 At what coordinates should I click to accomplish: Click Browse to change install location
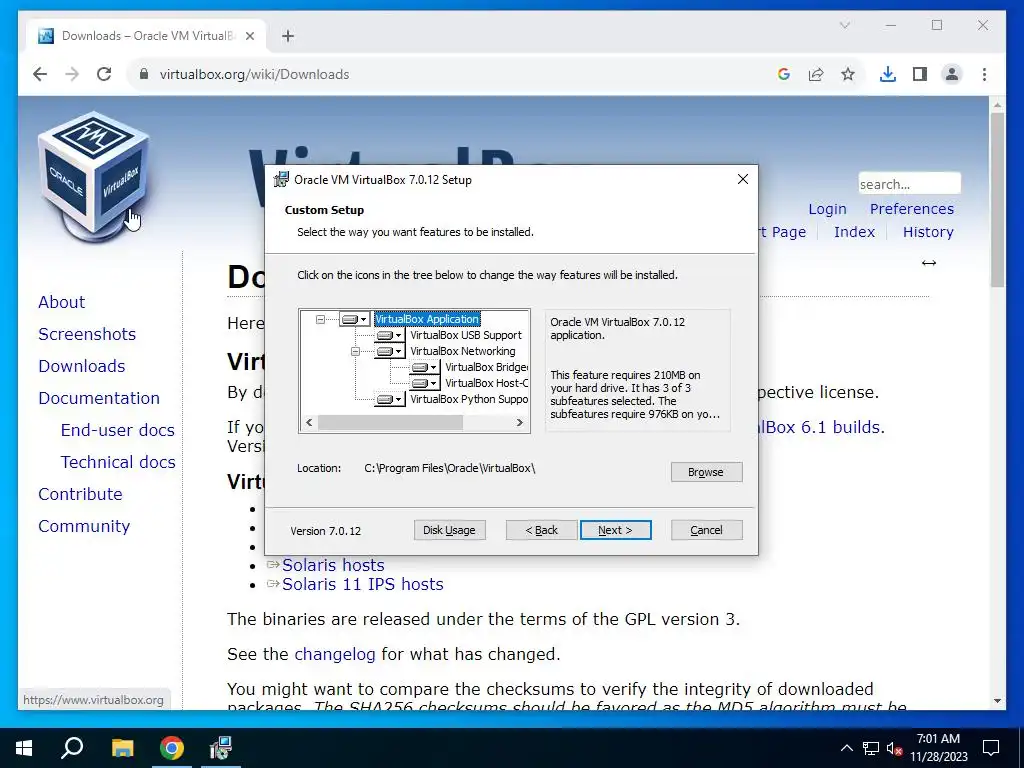pyautogui.click(x=706, y=472)
